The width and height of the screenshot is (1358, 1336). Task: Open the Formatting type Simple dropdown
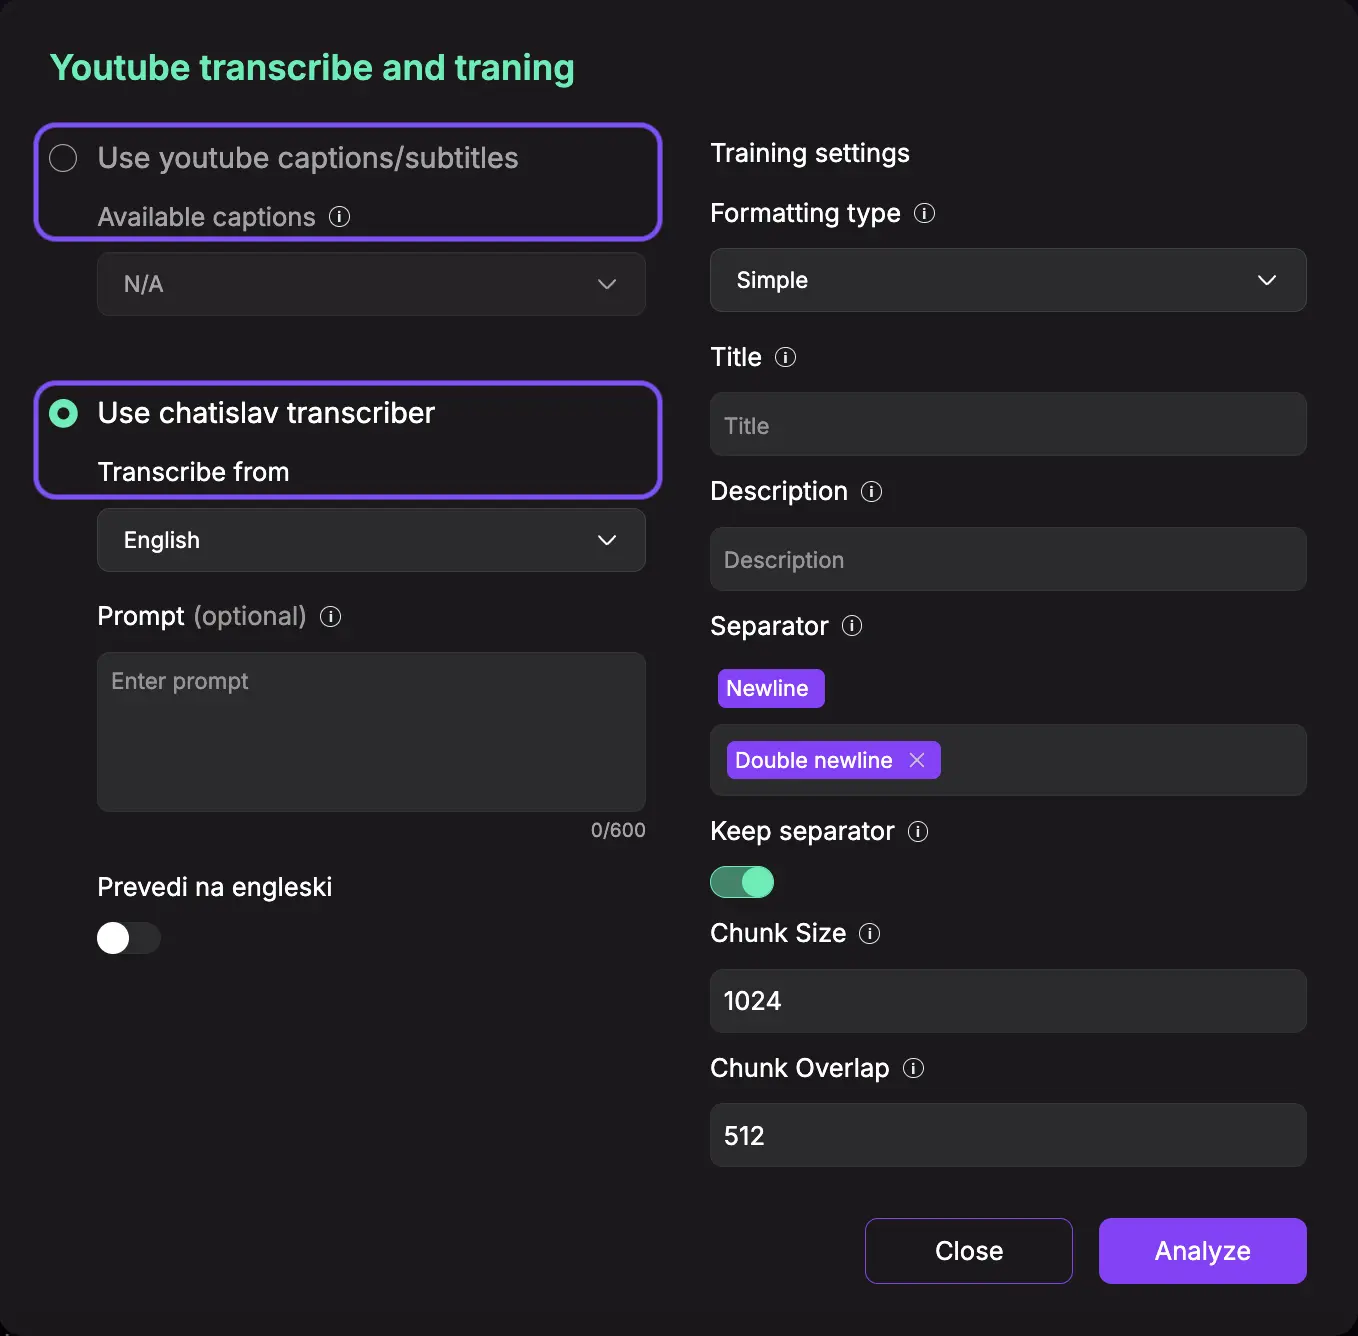[x=1008, y=280]
